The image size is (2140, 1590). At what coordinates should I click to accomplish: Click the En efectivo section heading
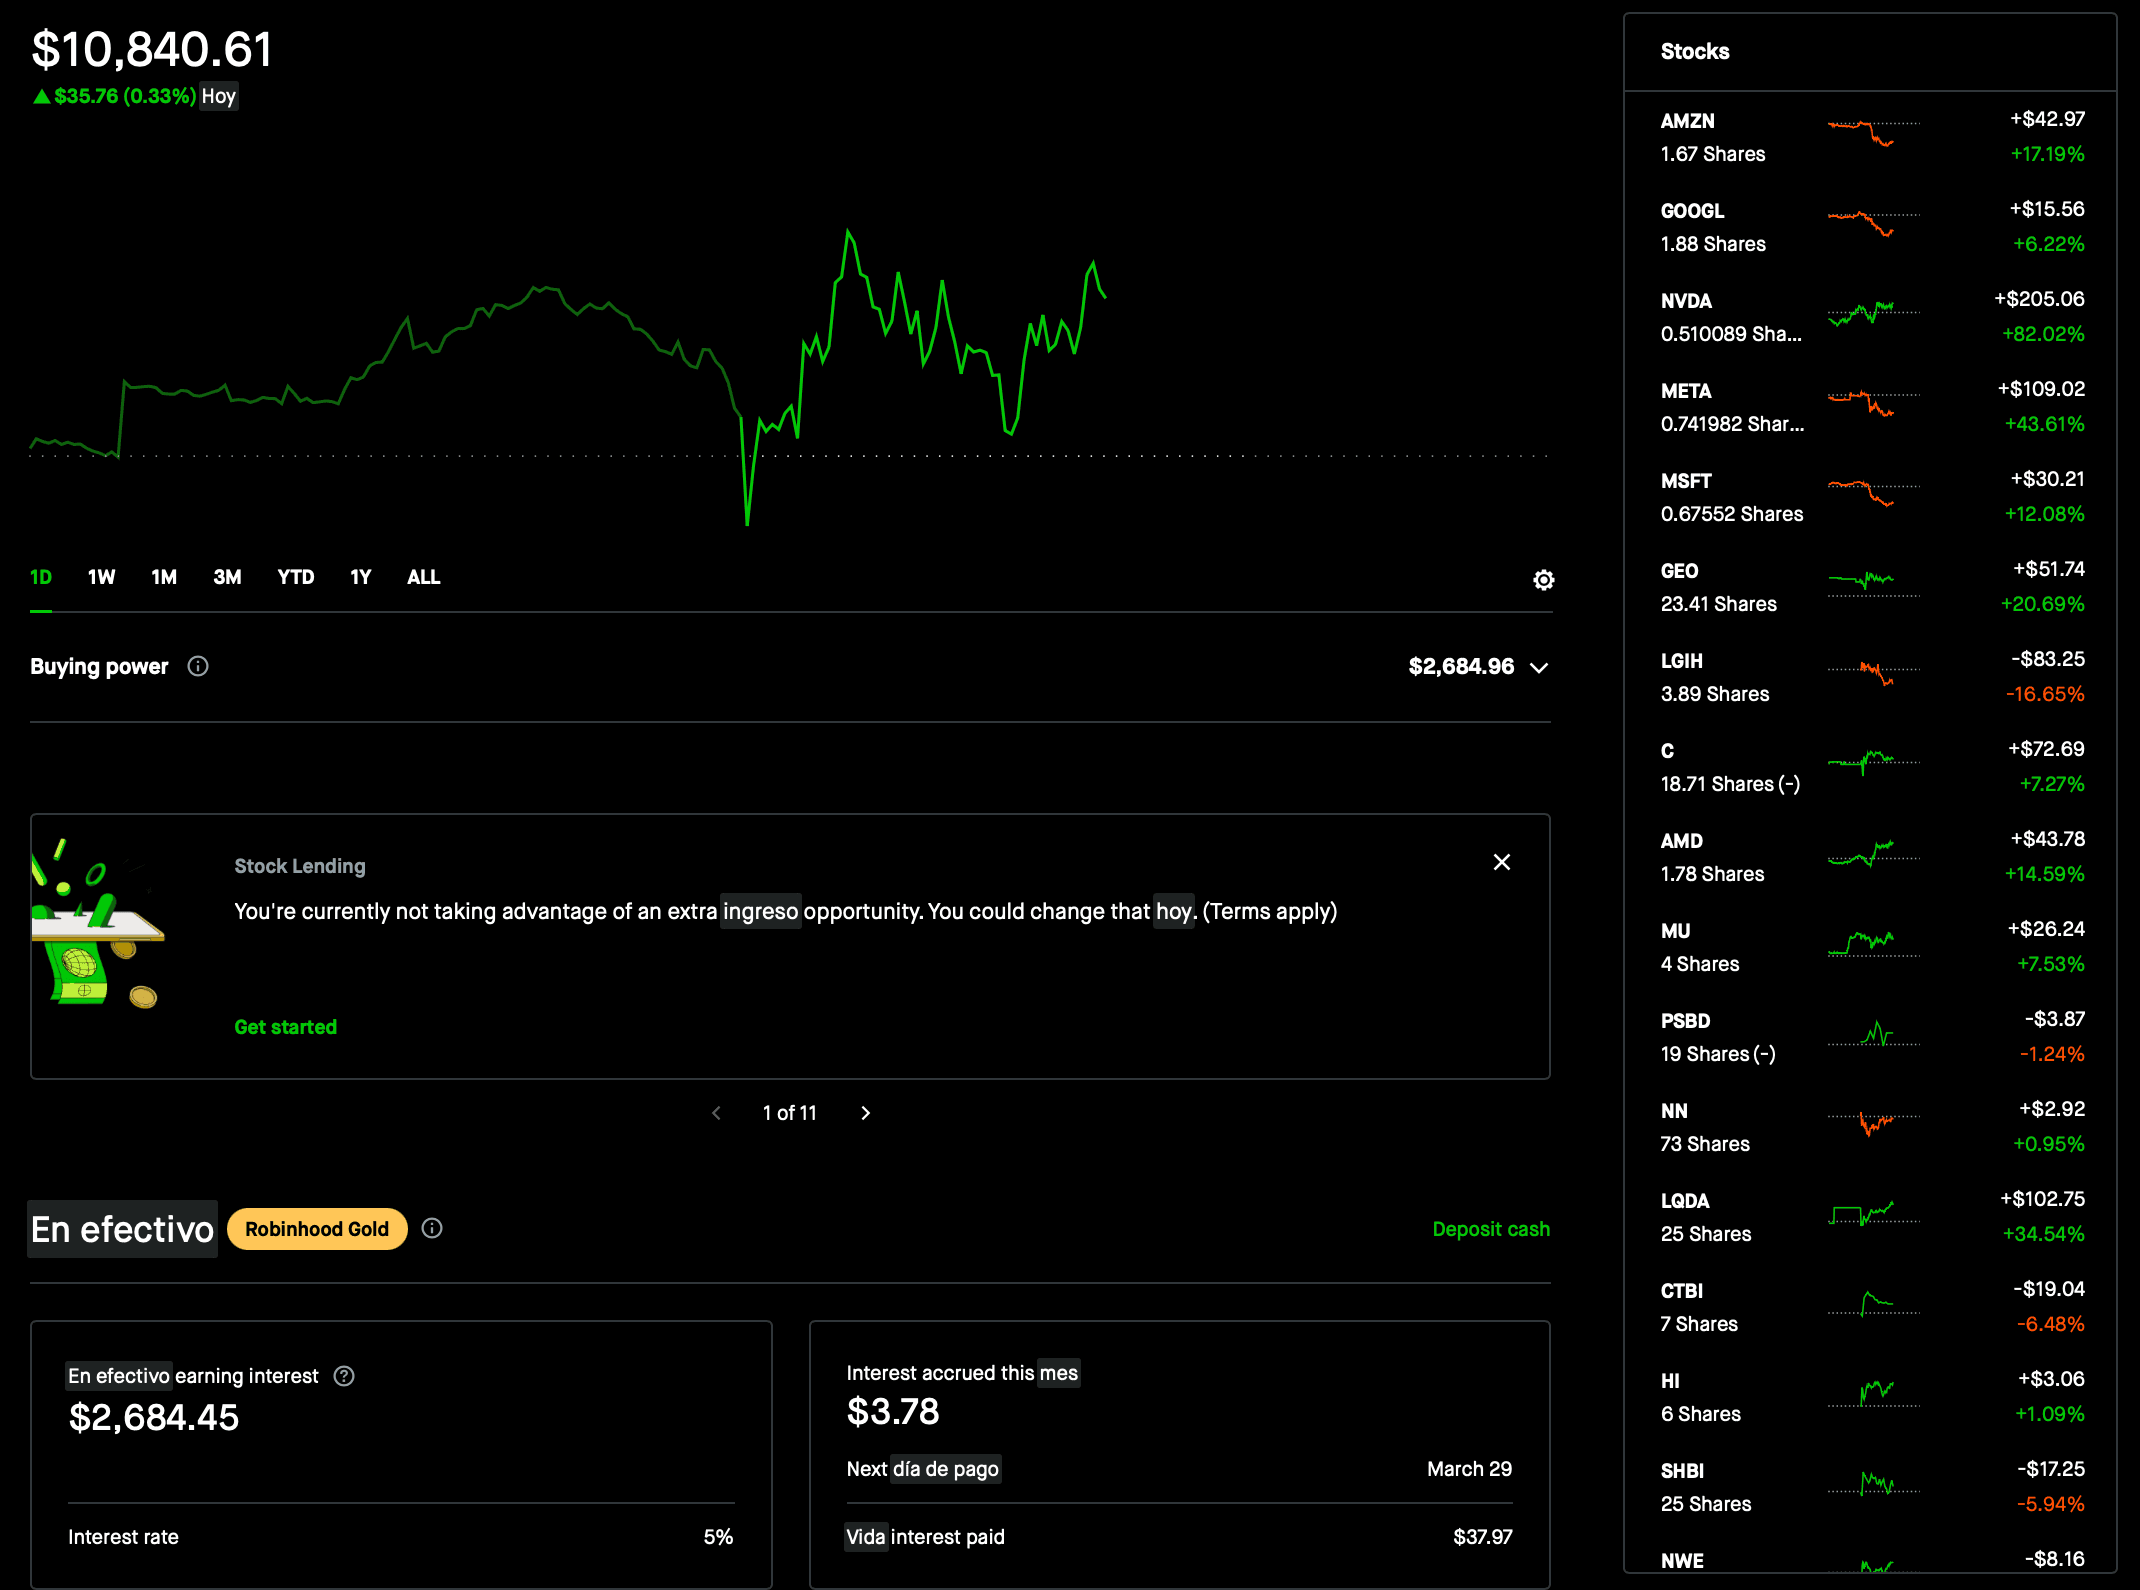122,1229
